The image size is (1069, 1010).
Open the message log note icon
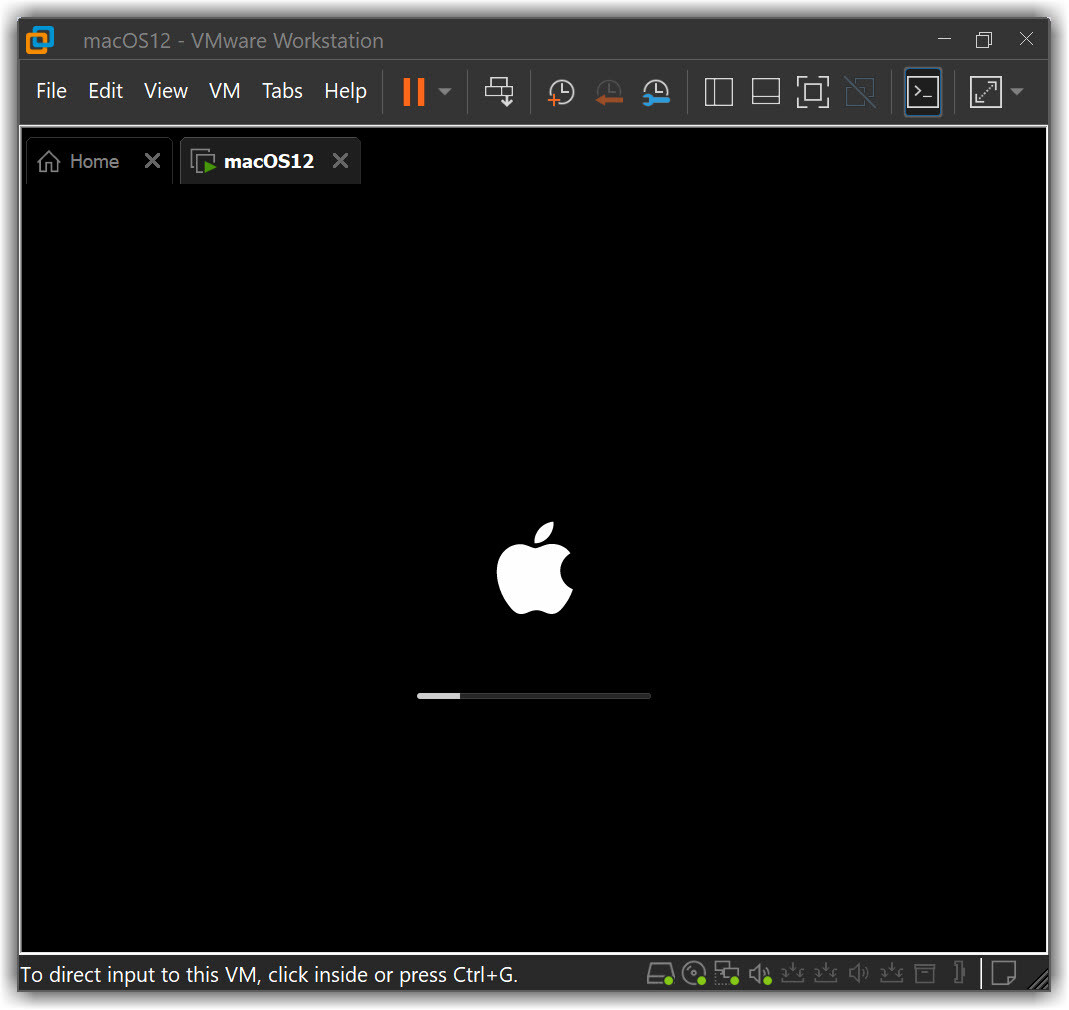pyautogui.click(x=1004, y=973)
